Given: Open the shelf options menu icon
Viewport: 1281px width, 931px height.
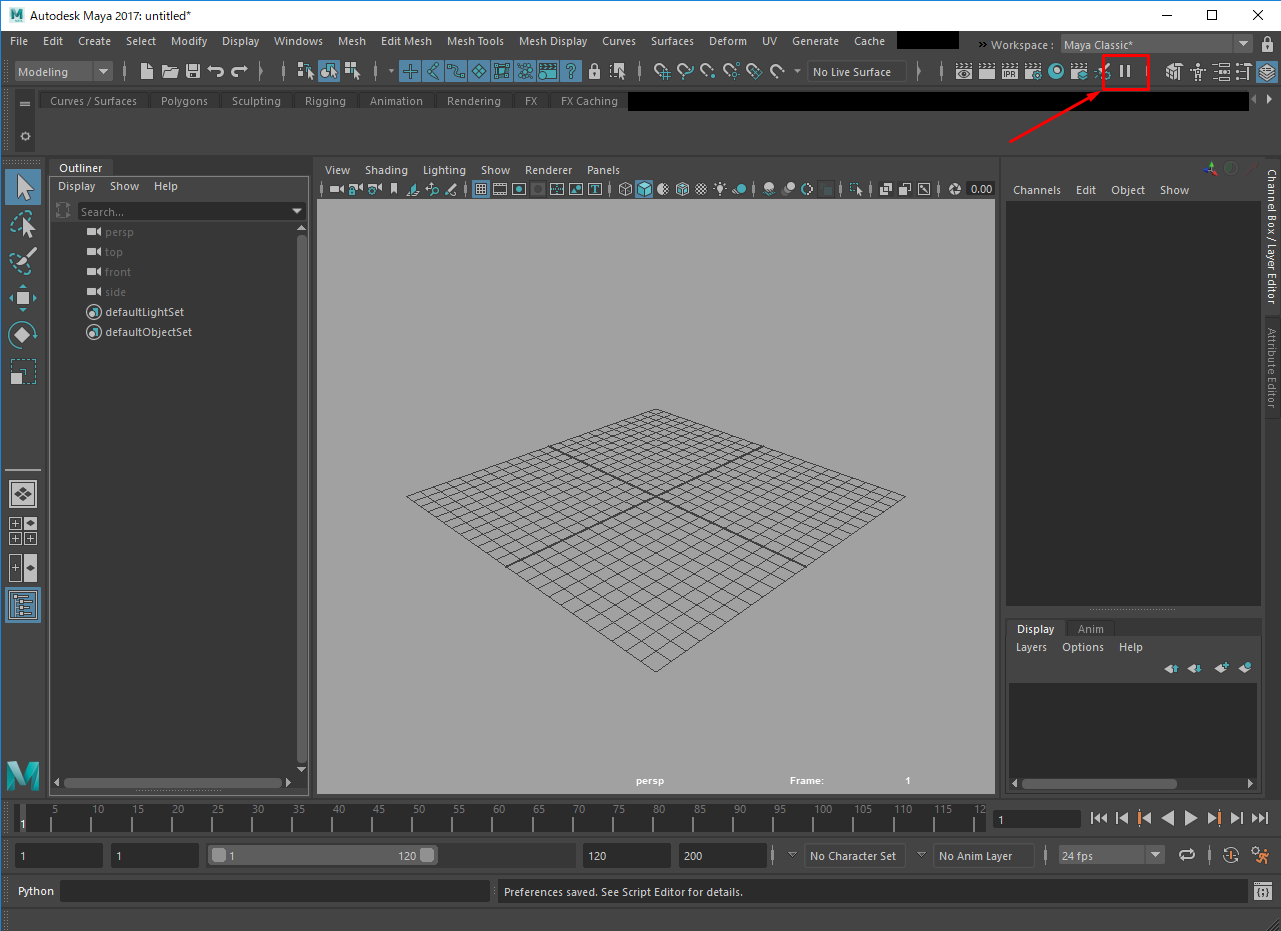Looking at the screenshot, I should 24,136.
